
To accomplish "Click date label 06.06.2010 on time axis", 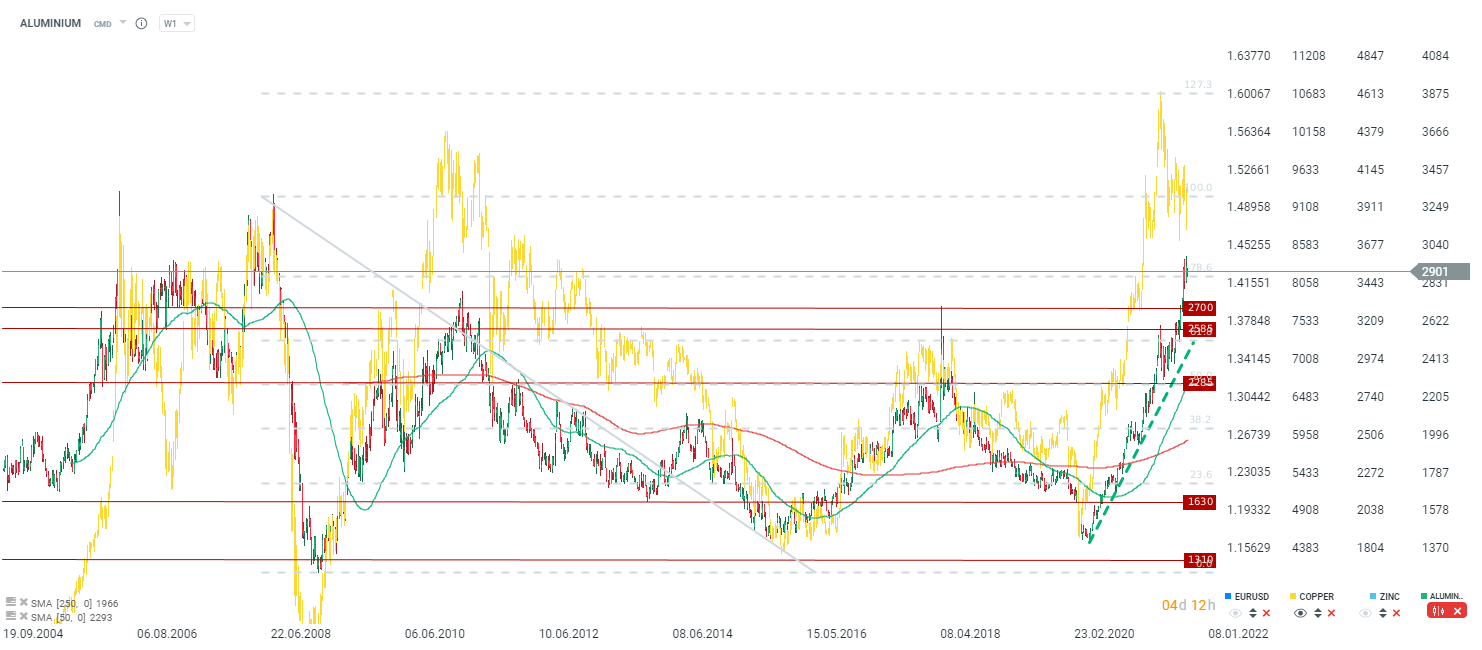I will (436, 634).
